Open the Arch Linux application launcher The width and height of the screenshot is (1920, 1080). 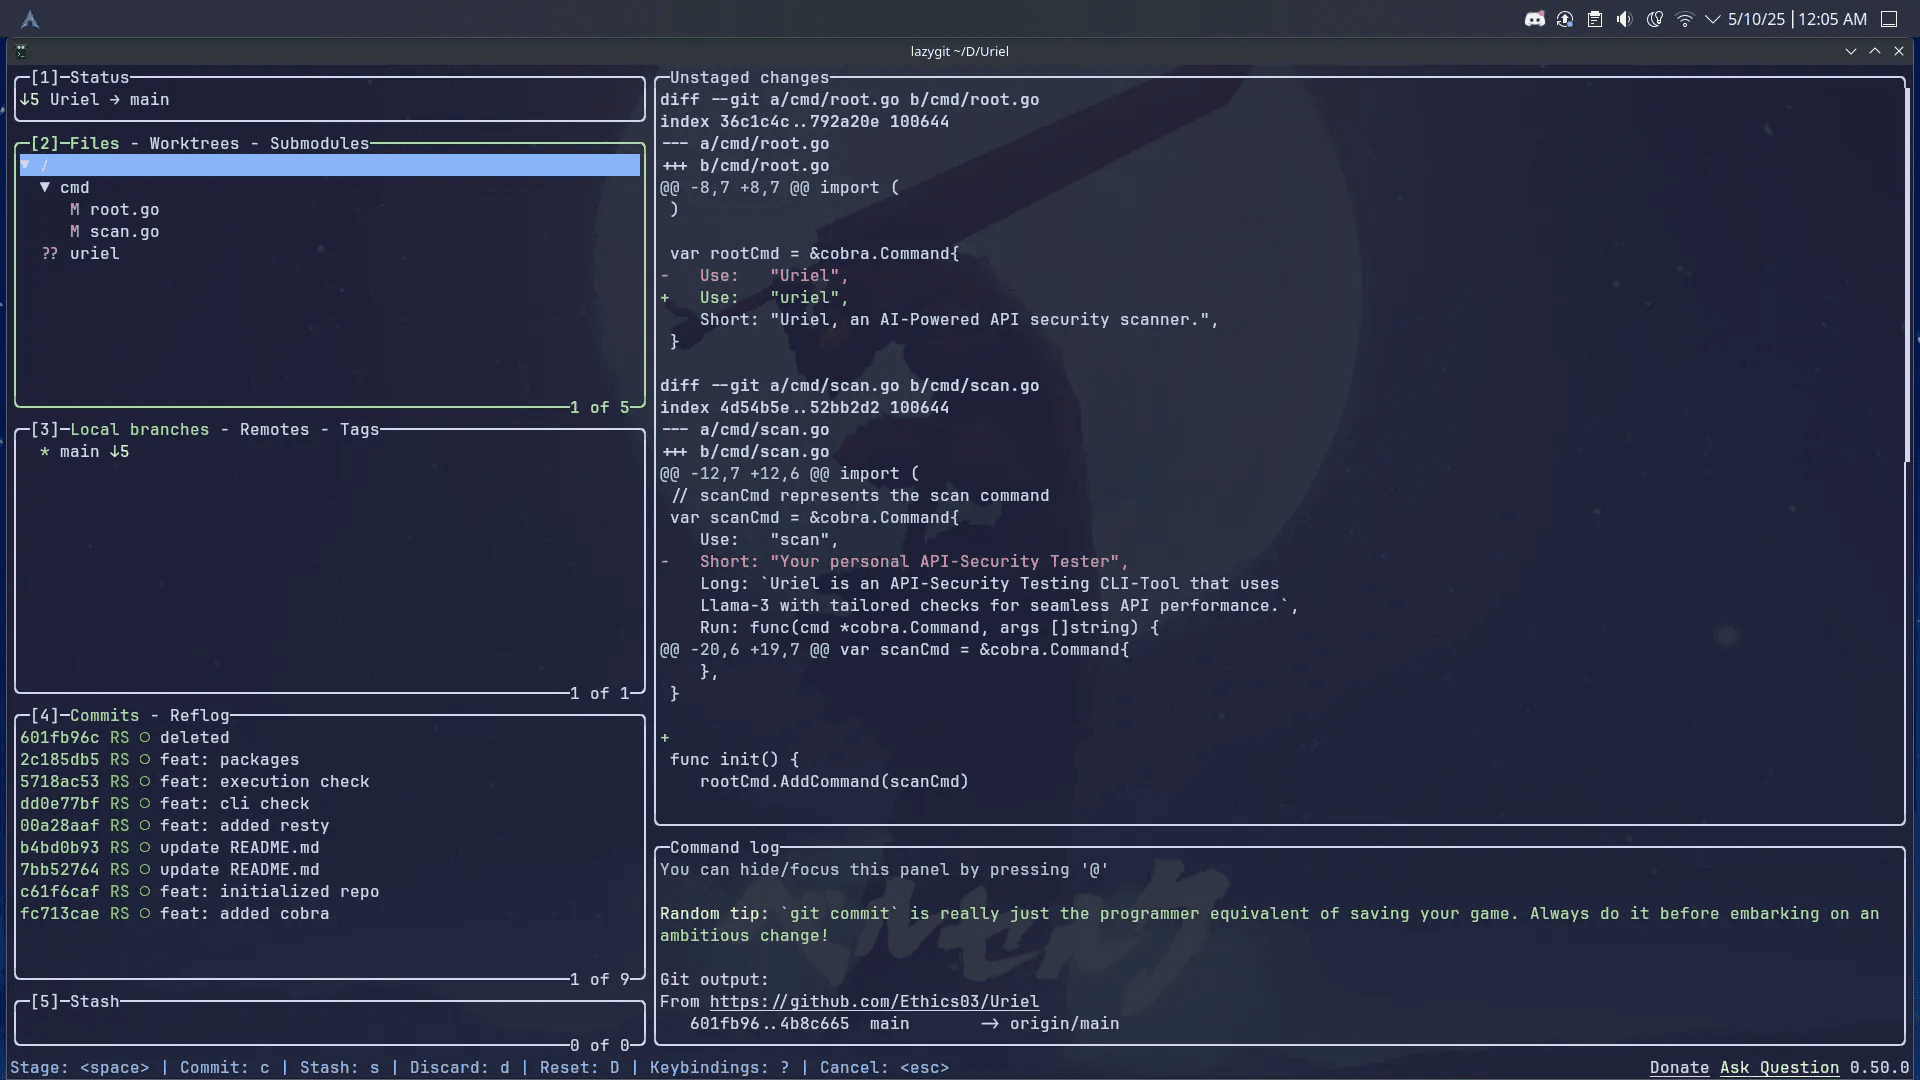coord(30,19)
